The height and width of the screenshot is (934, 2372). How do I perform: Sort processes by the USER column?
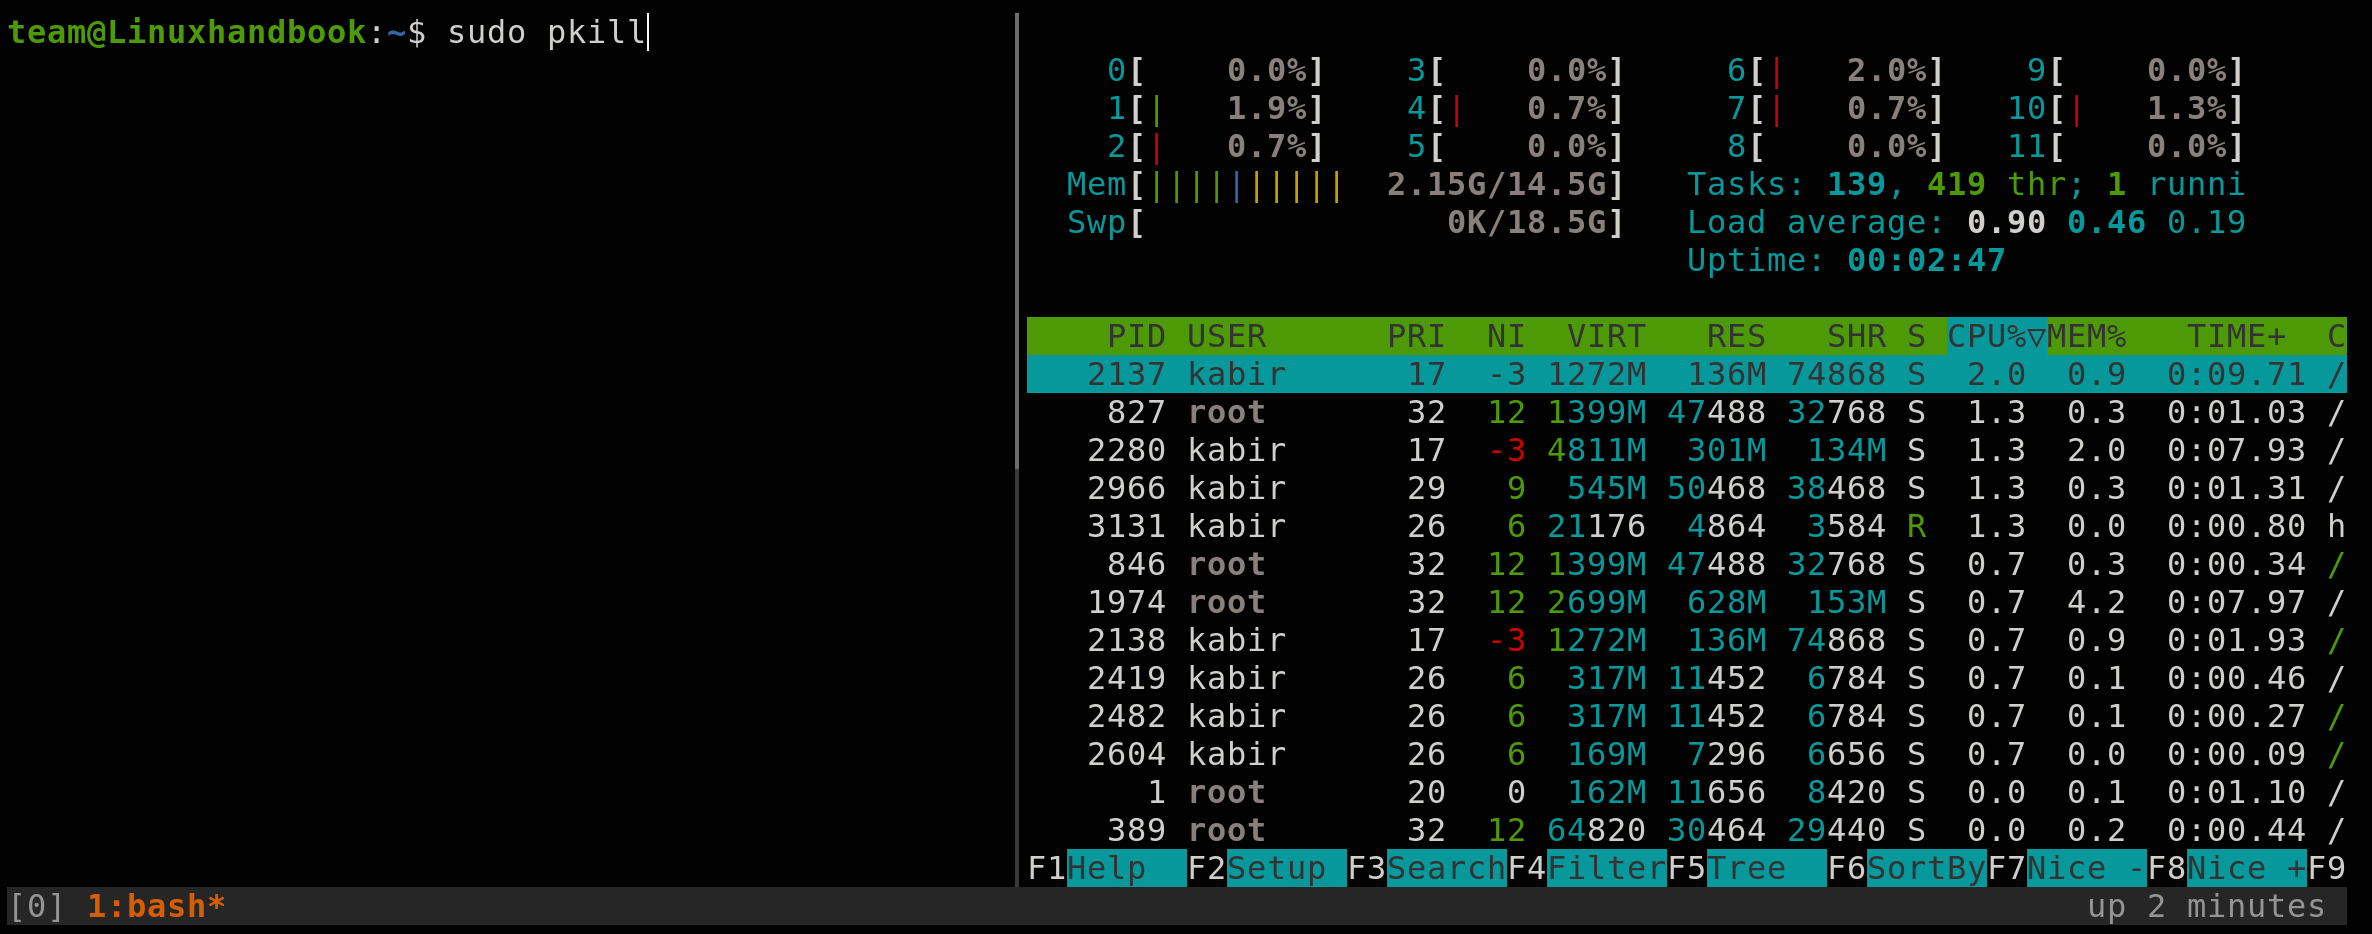click(1226, 336)
